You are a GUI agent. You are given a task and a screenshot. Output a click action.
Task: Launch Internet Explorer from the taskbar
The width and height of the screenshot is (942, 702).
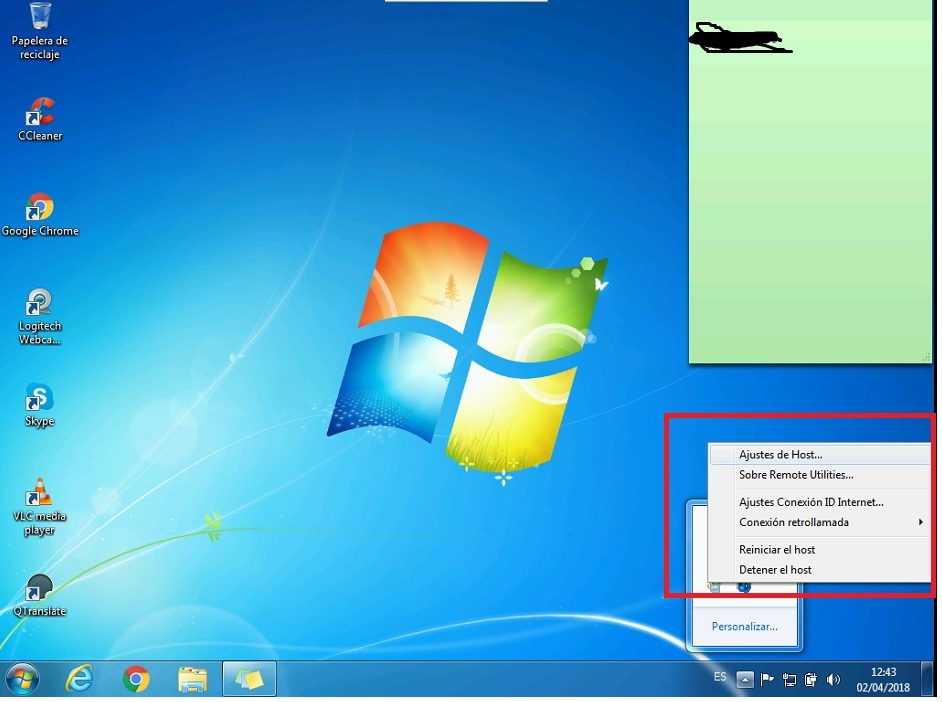pyautogui.click(x=79, y=680)
